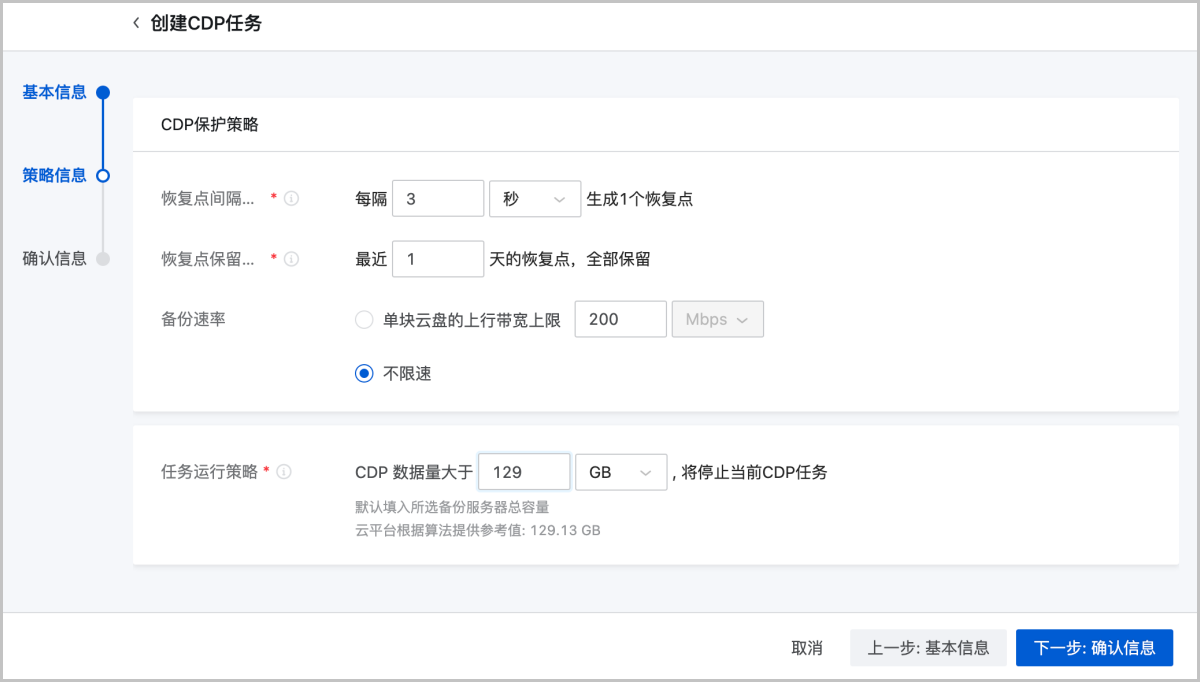
Task: Open the Mbps unit dropdown
Action: click(717, 319)
